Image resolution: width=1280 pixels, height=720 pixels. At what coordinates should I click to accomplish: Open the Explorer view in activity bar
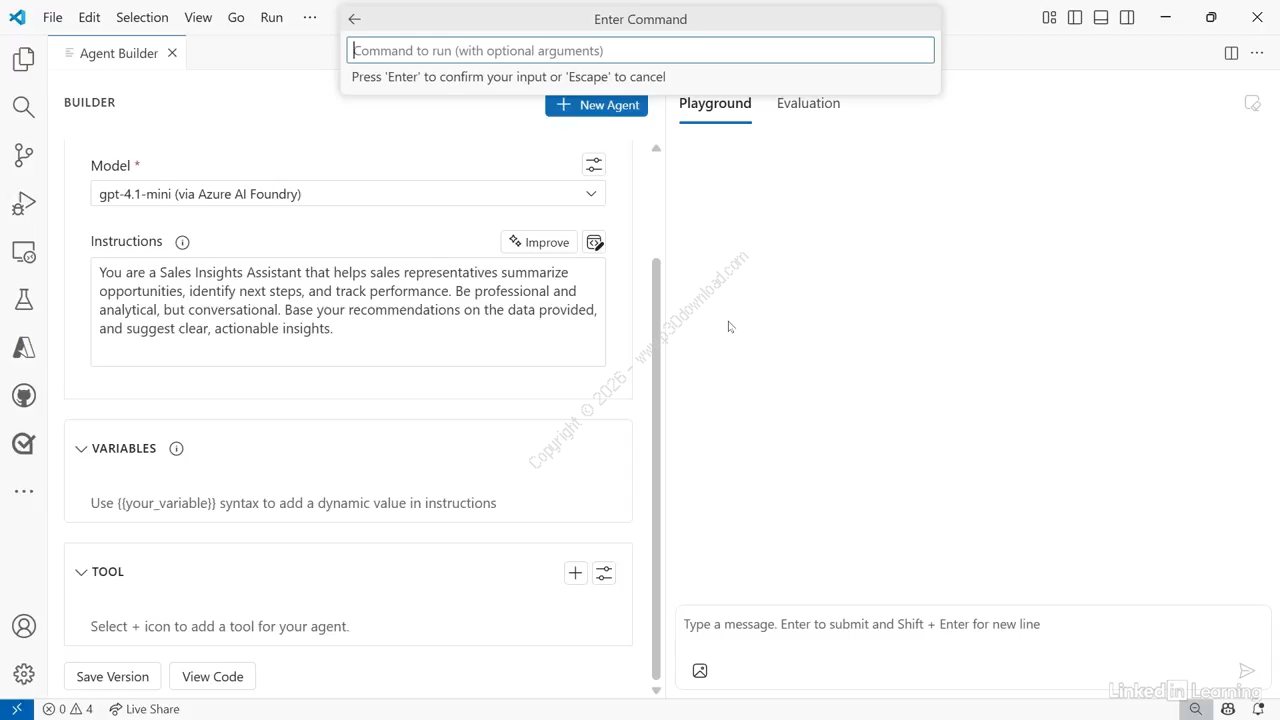23,60
